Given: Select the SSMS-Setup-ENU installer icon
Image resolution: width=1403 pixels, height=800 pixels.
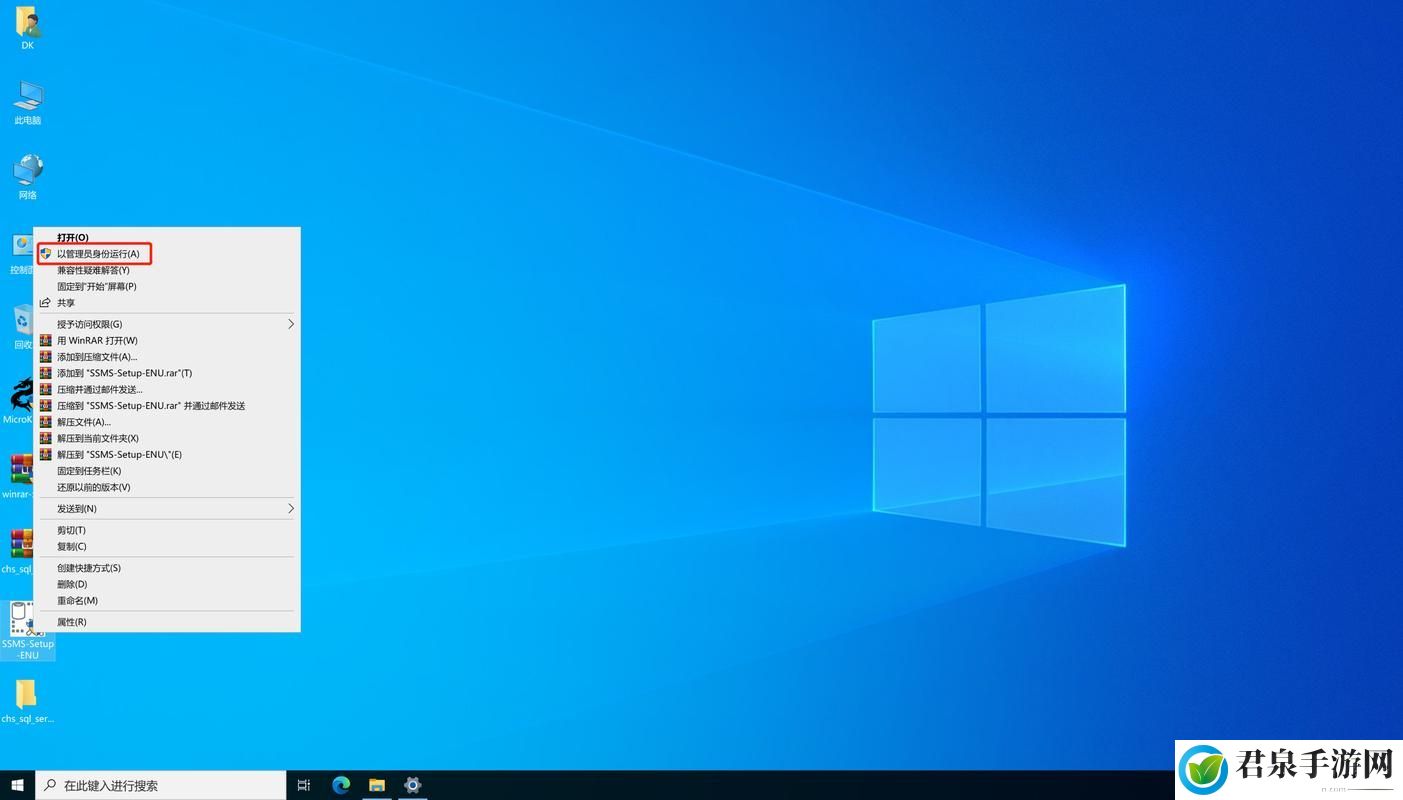Looking at the screenshot, I should pos(27,631).
